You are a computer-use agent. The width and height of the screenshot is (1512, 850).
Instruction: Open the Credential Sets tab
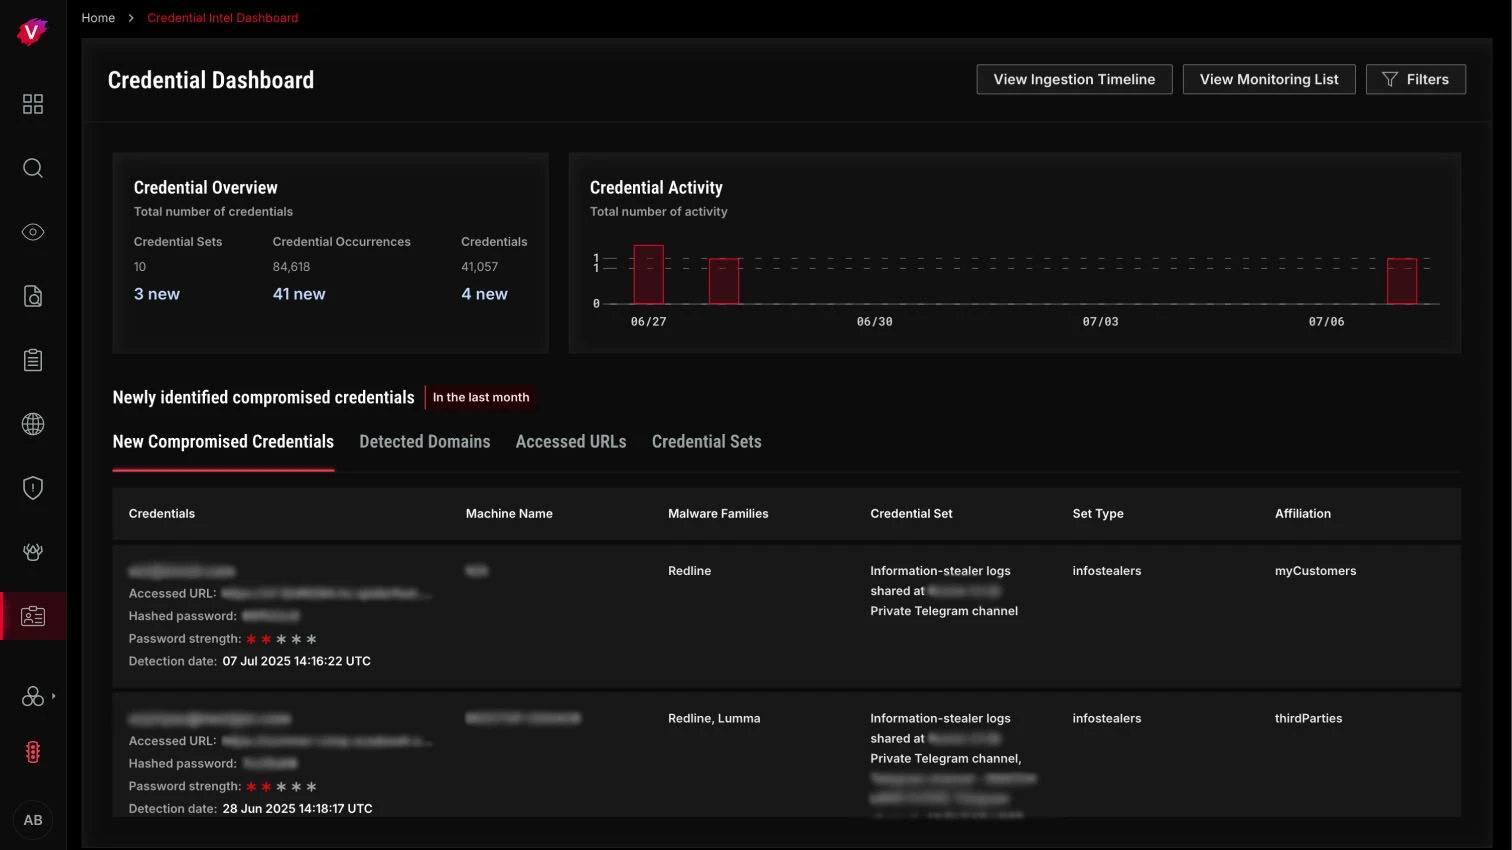pyautogui.click(x=706, y=441)
